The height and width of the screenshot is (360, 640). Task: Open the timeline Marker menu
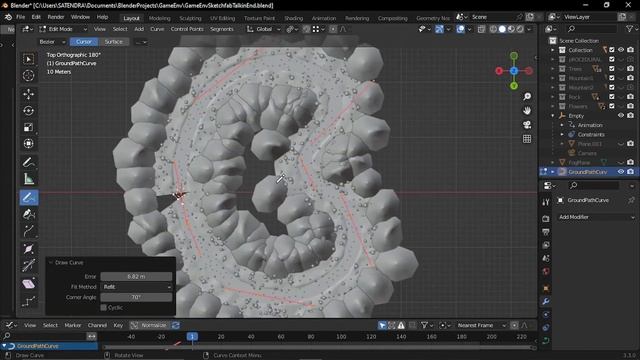pyautogui.click(x=73, y=325)
